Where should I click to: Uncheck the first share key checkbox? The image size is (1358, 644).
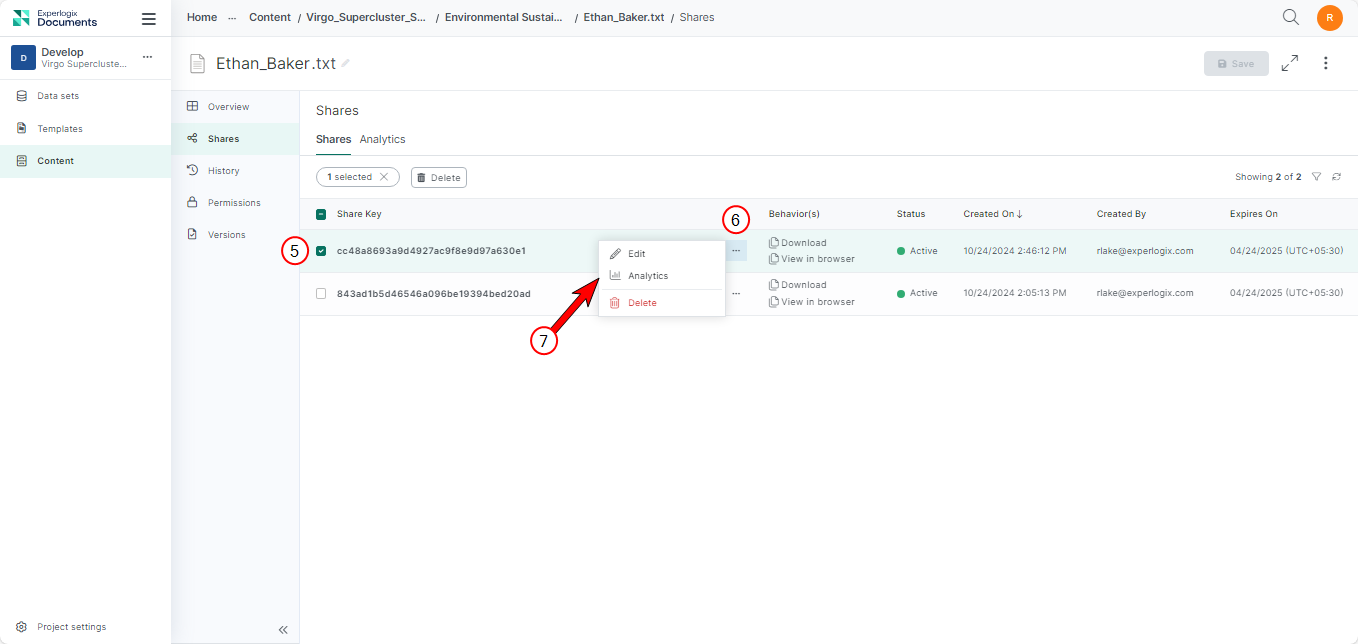click(321, 251)
